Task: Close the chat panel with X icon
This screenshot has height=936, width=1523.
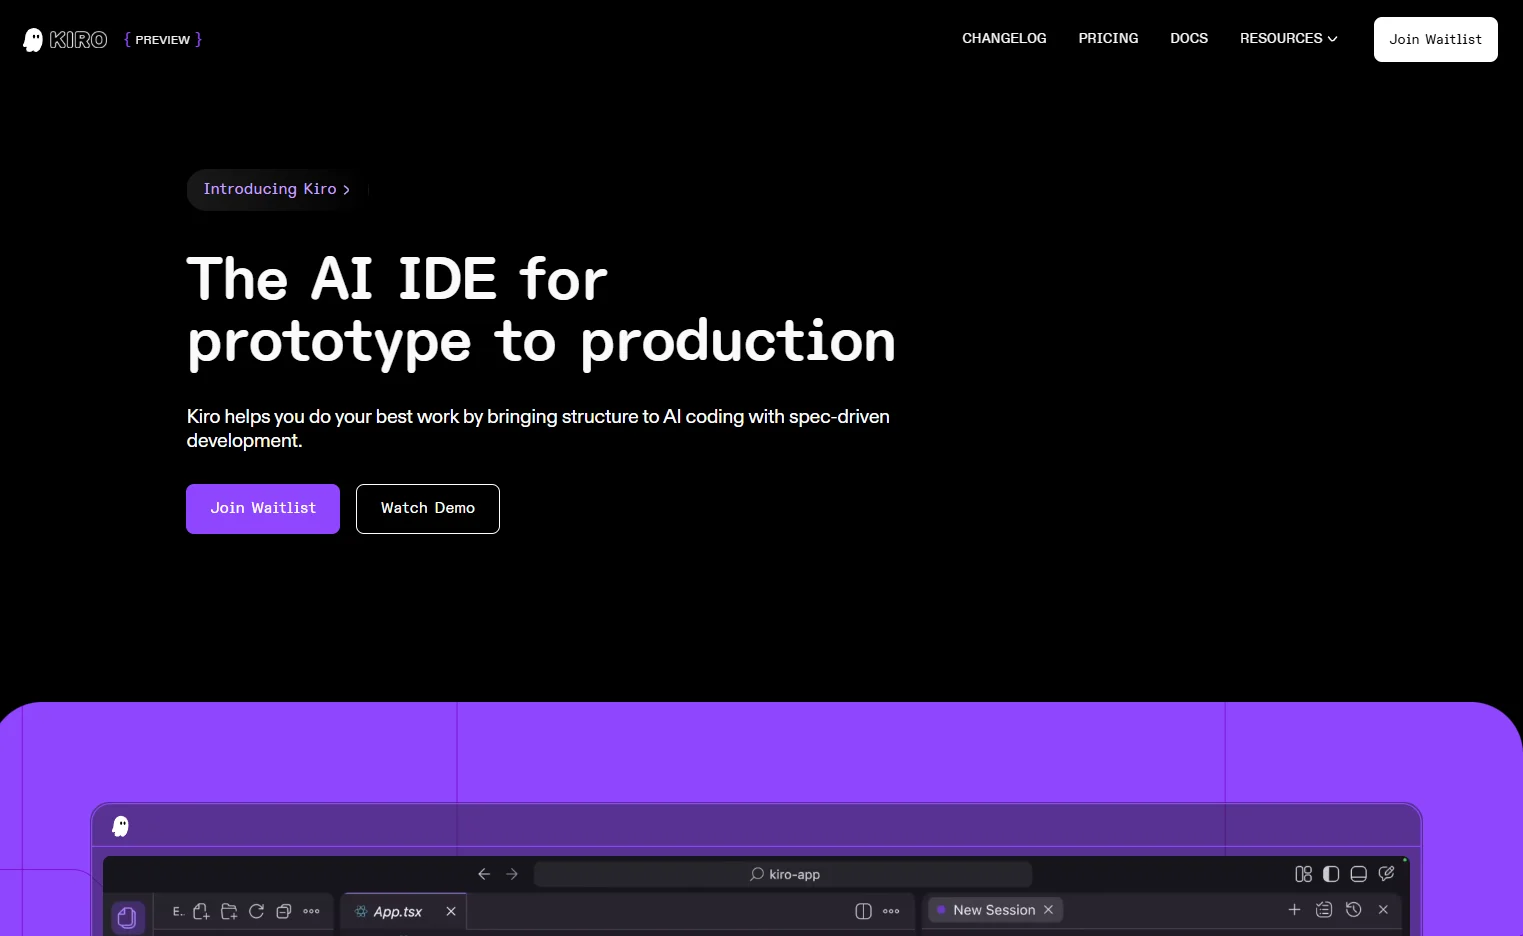Action: pos(1383,909)
